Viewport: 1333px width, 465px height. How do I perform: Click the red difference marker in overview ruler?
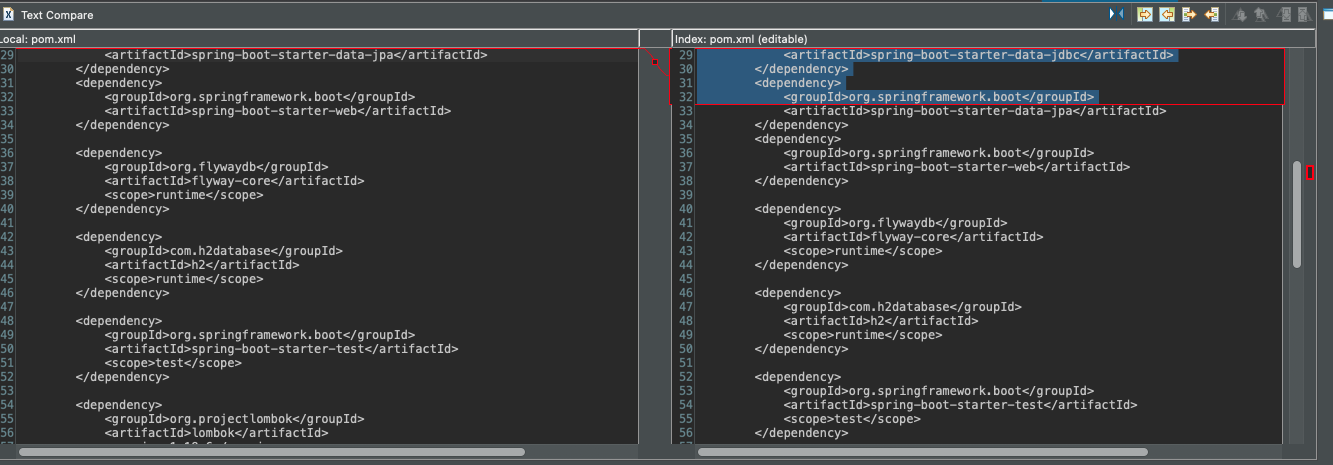click(1310, 173)
